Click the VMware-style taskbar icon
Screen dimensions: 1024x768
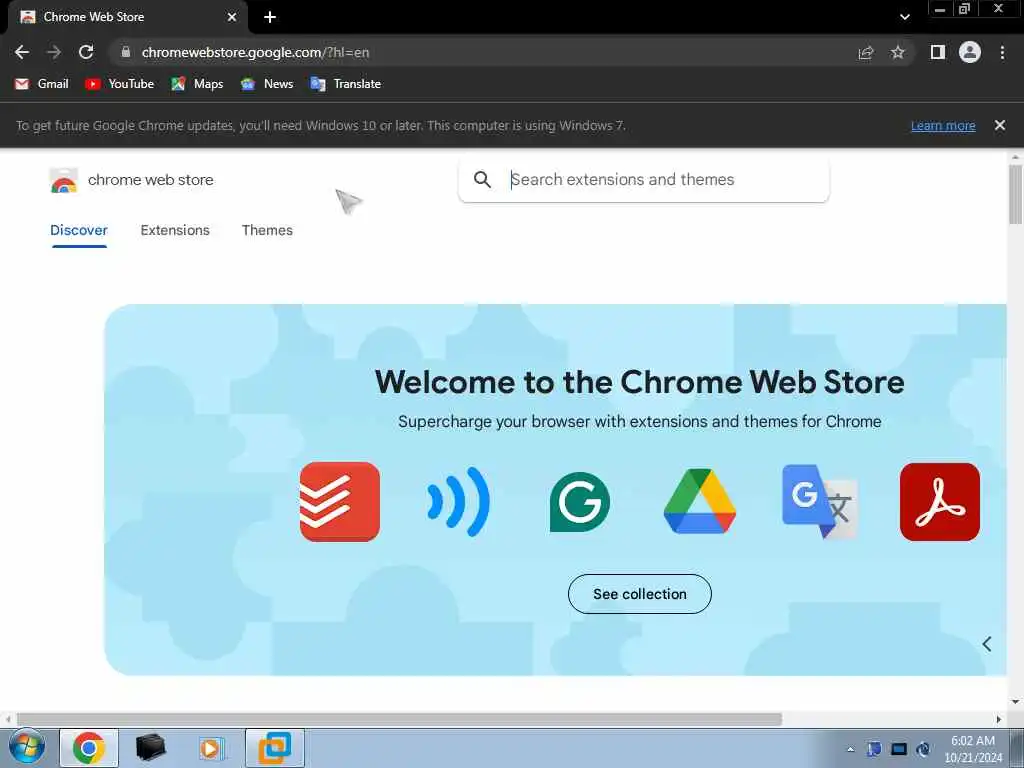(x=275, y=748)
